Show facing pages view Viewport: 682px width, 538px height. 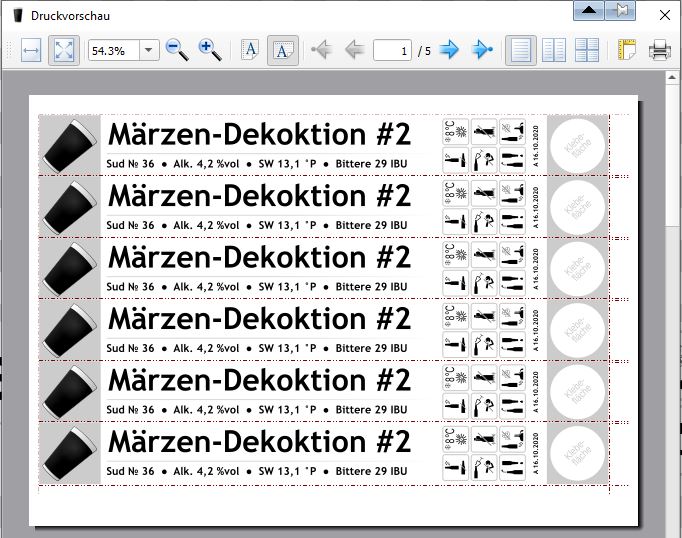(x=553, y=50)
